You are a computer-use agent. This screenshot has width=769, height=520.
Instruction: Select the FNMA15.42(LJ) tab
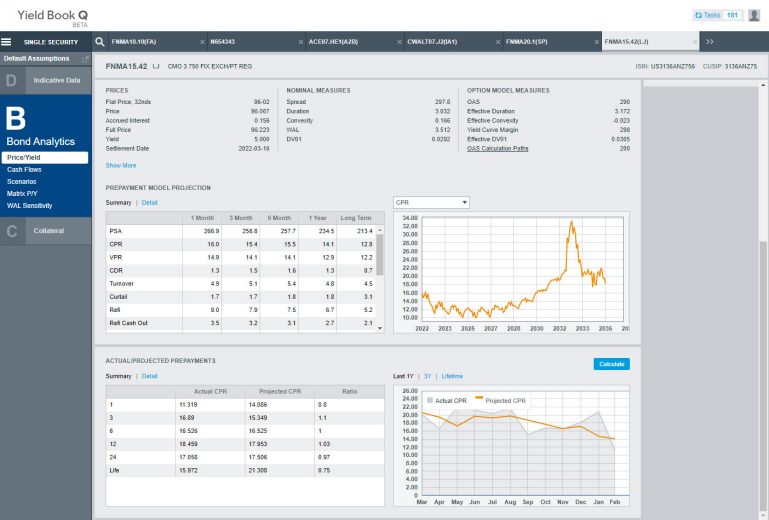click(x=626, y=42)
